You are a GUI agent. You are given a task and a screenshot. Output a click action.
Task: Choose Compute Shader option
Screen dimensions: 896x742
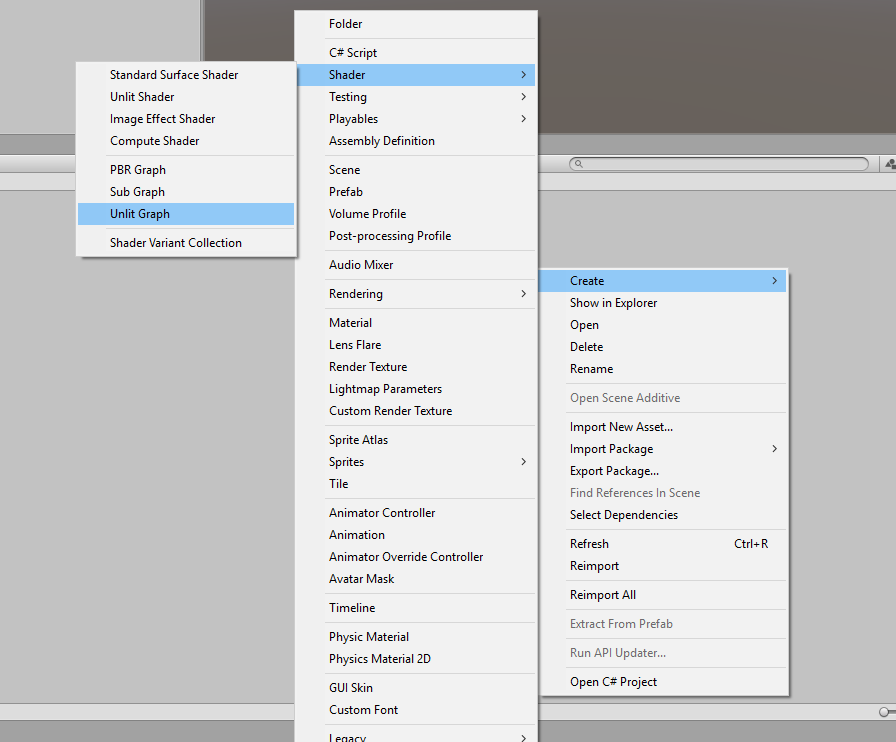click(x=154, y=141)
